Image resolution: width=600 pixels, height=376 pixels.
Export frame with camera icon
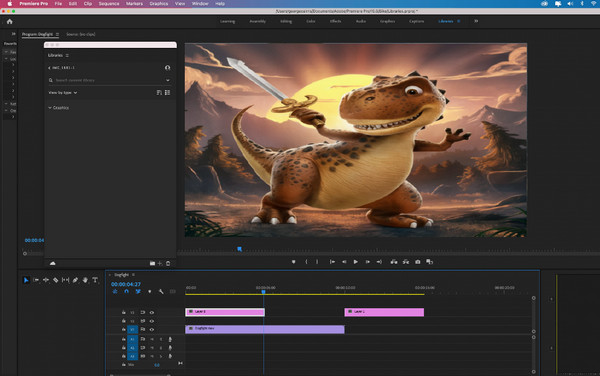pos(418,262)
